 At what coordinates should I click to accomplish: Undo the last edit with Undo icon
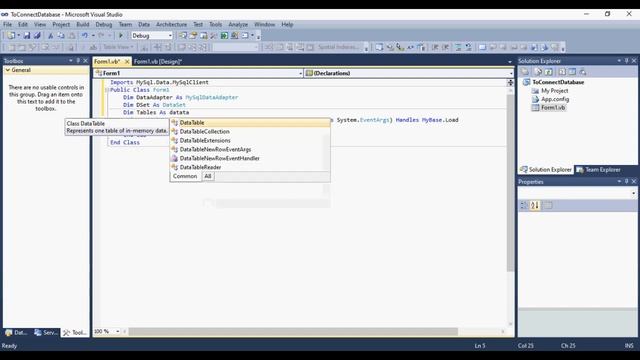tap(84, 36)
